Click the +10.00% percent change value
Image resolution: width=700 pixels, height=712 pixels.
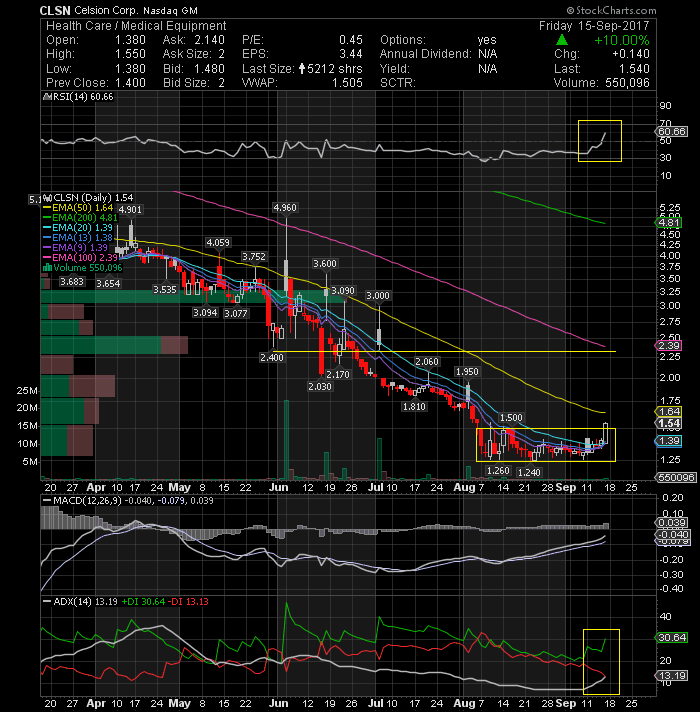click(621, 40)
